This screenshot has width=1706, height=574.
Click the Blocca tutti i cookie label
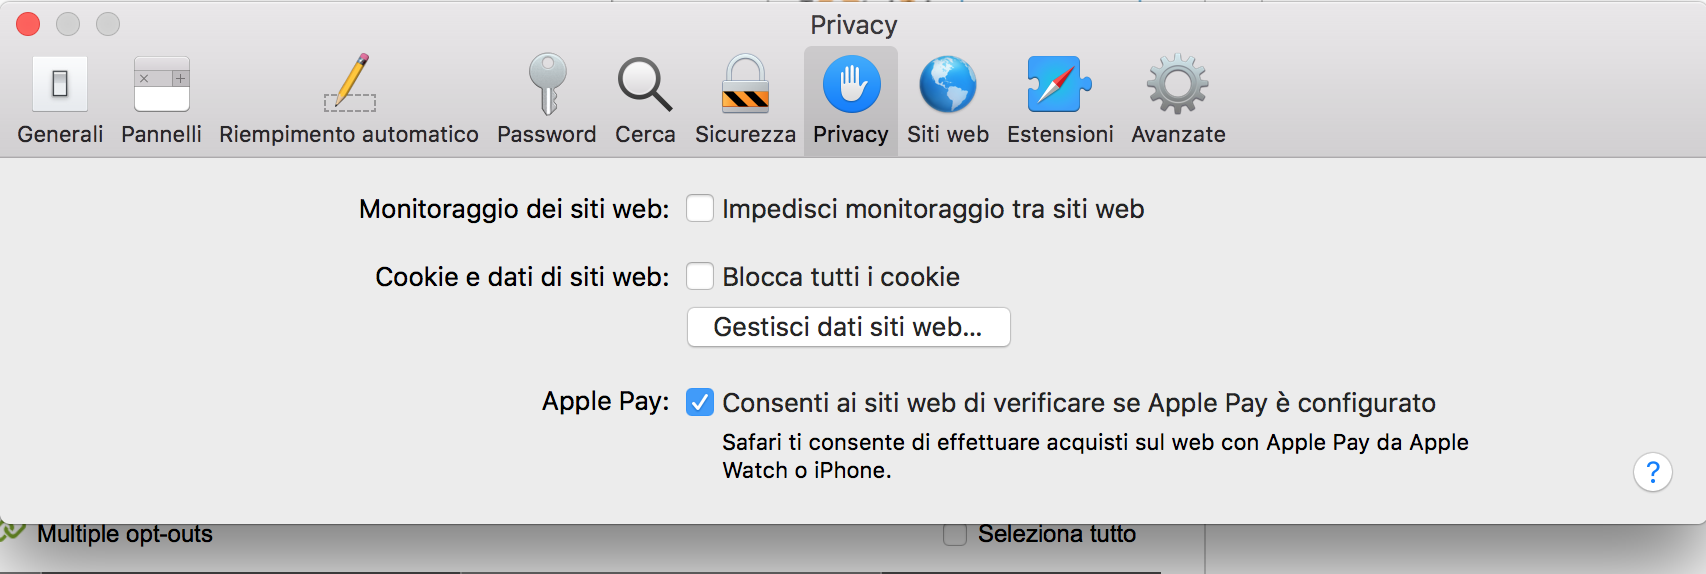841,277
